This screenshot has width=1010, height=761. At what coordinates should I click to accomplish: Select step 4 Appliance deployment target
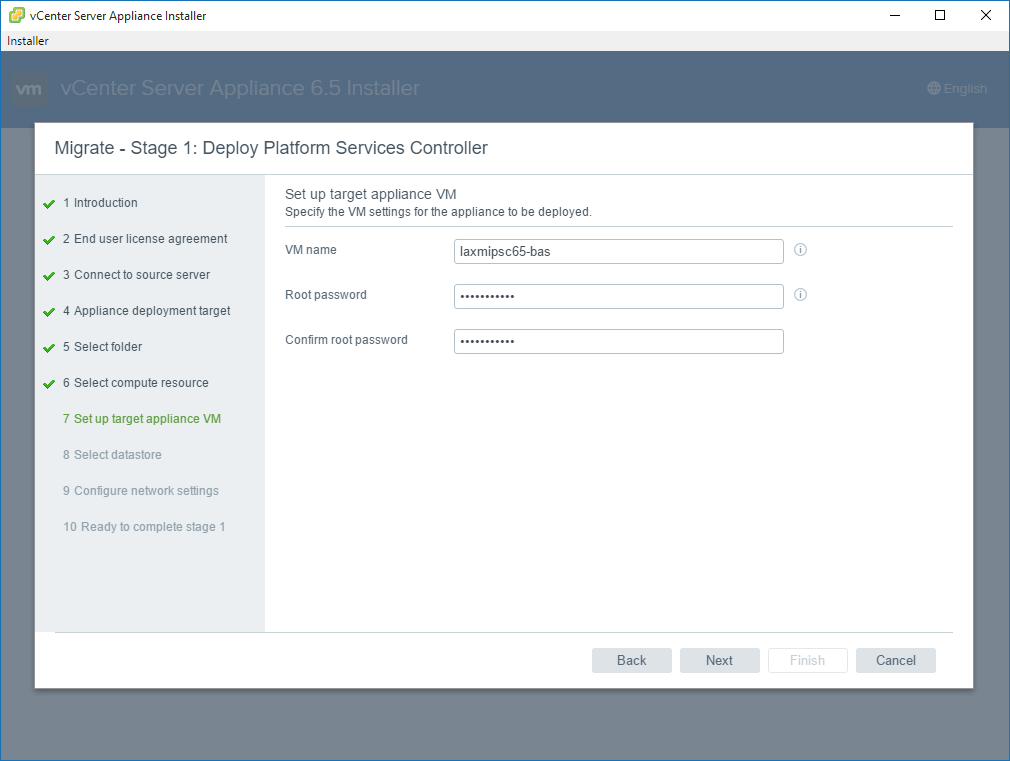click(x=152, y=311)
